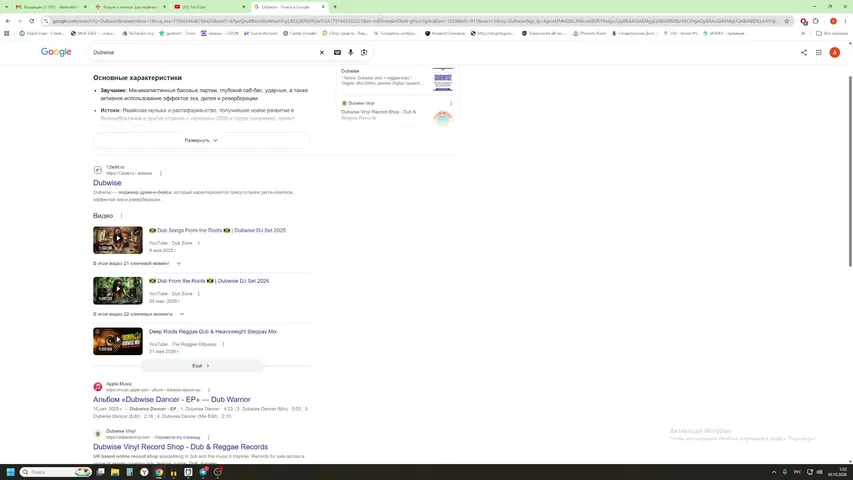Play the first video thumbnail (1:02:06)
The height and width of the screenshot is (480, 853).
coord(118,240)
